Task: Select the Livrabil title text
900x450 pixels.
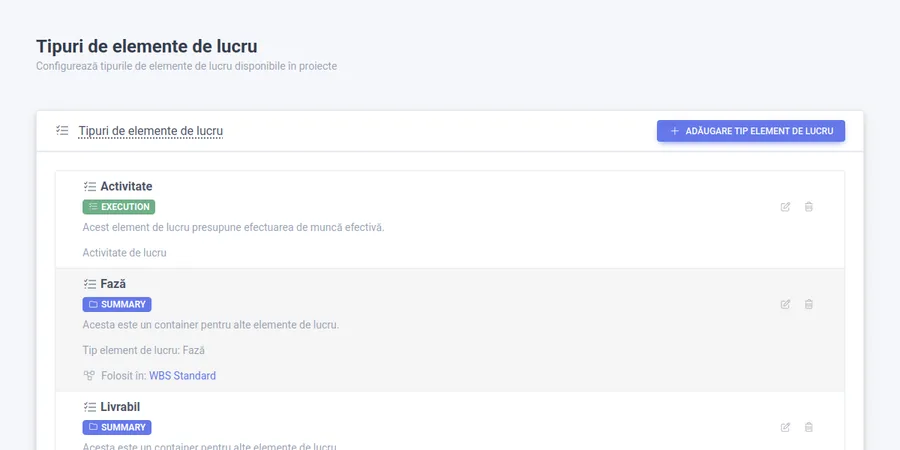Action: coord(120,407)
